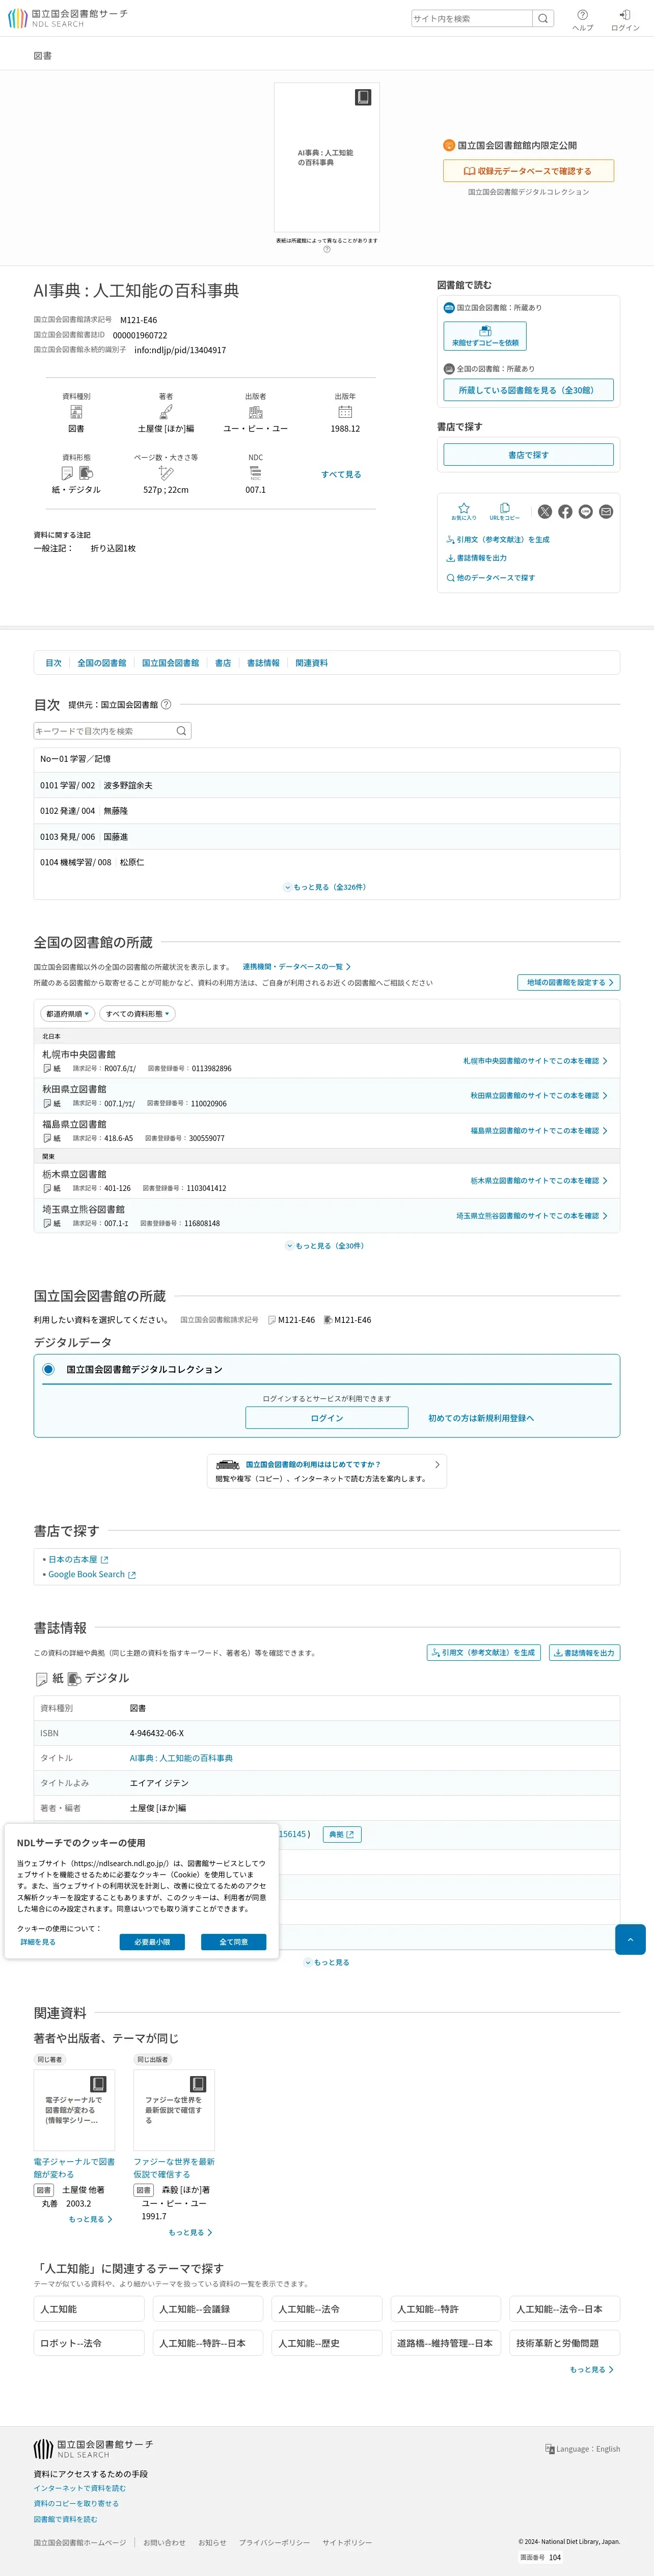654x2576 pixels.
Task: Jump to 全国の図書館 section tab
Action: (102, 663)
